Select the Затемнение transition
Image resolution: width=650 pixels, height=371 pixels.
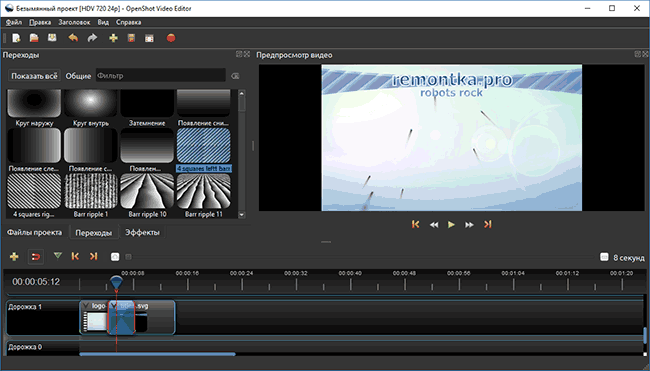(147, 108)
